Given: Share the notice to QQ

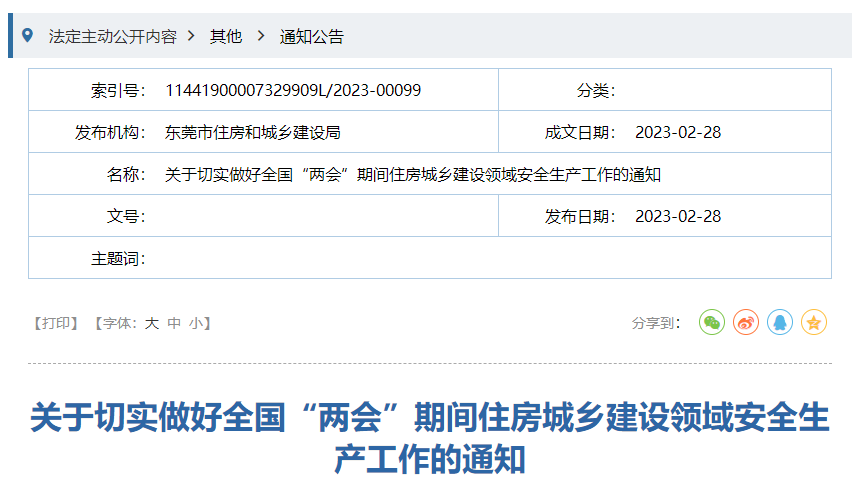Looking at the screenshot, I should [x=780, y=323].
